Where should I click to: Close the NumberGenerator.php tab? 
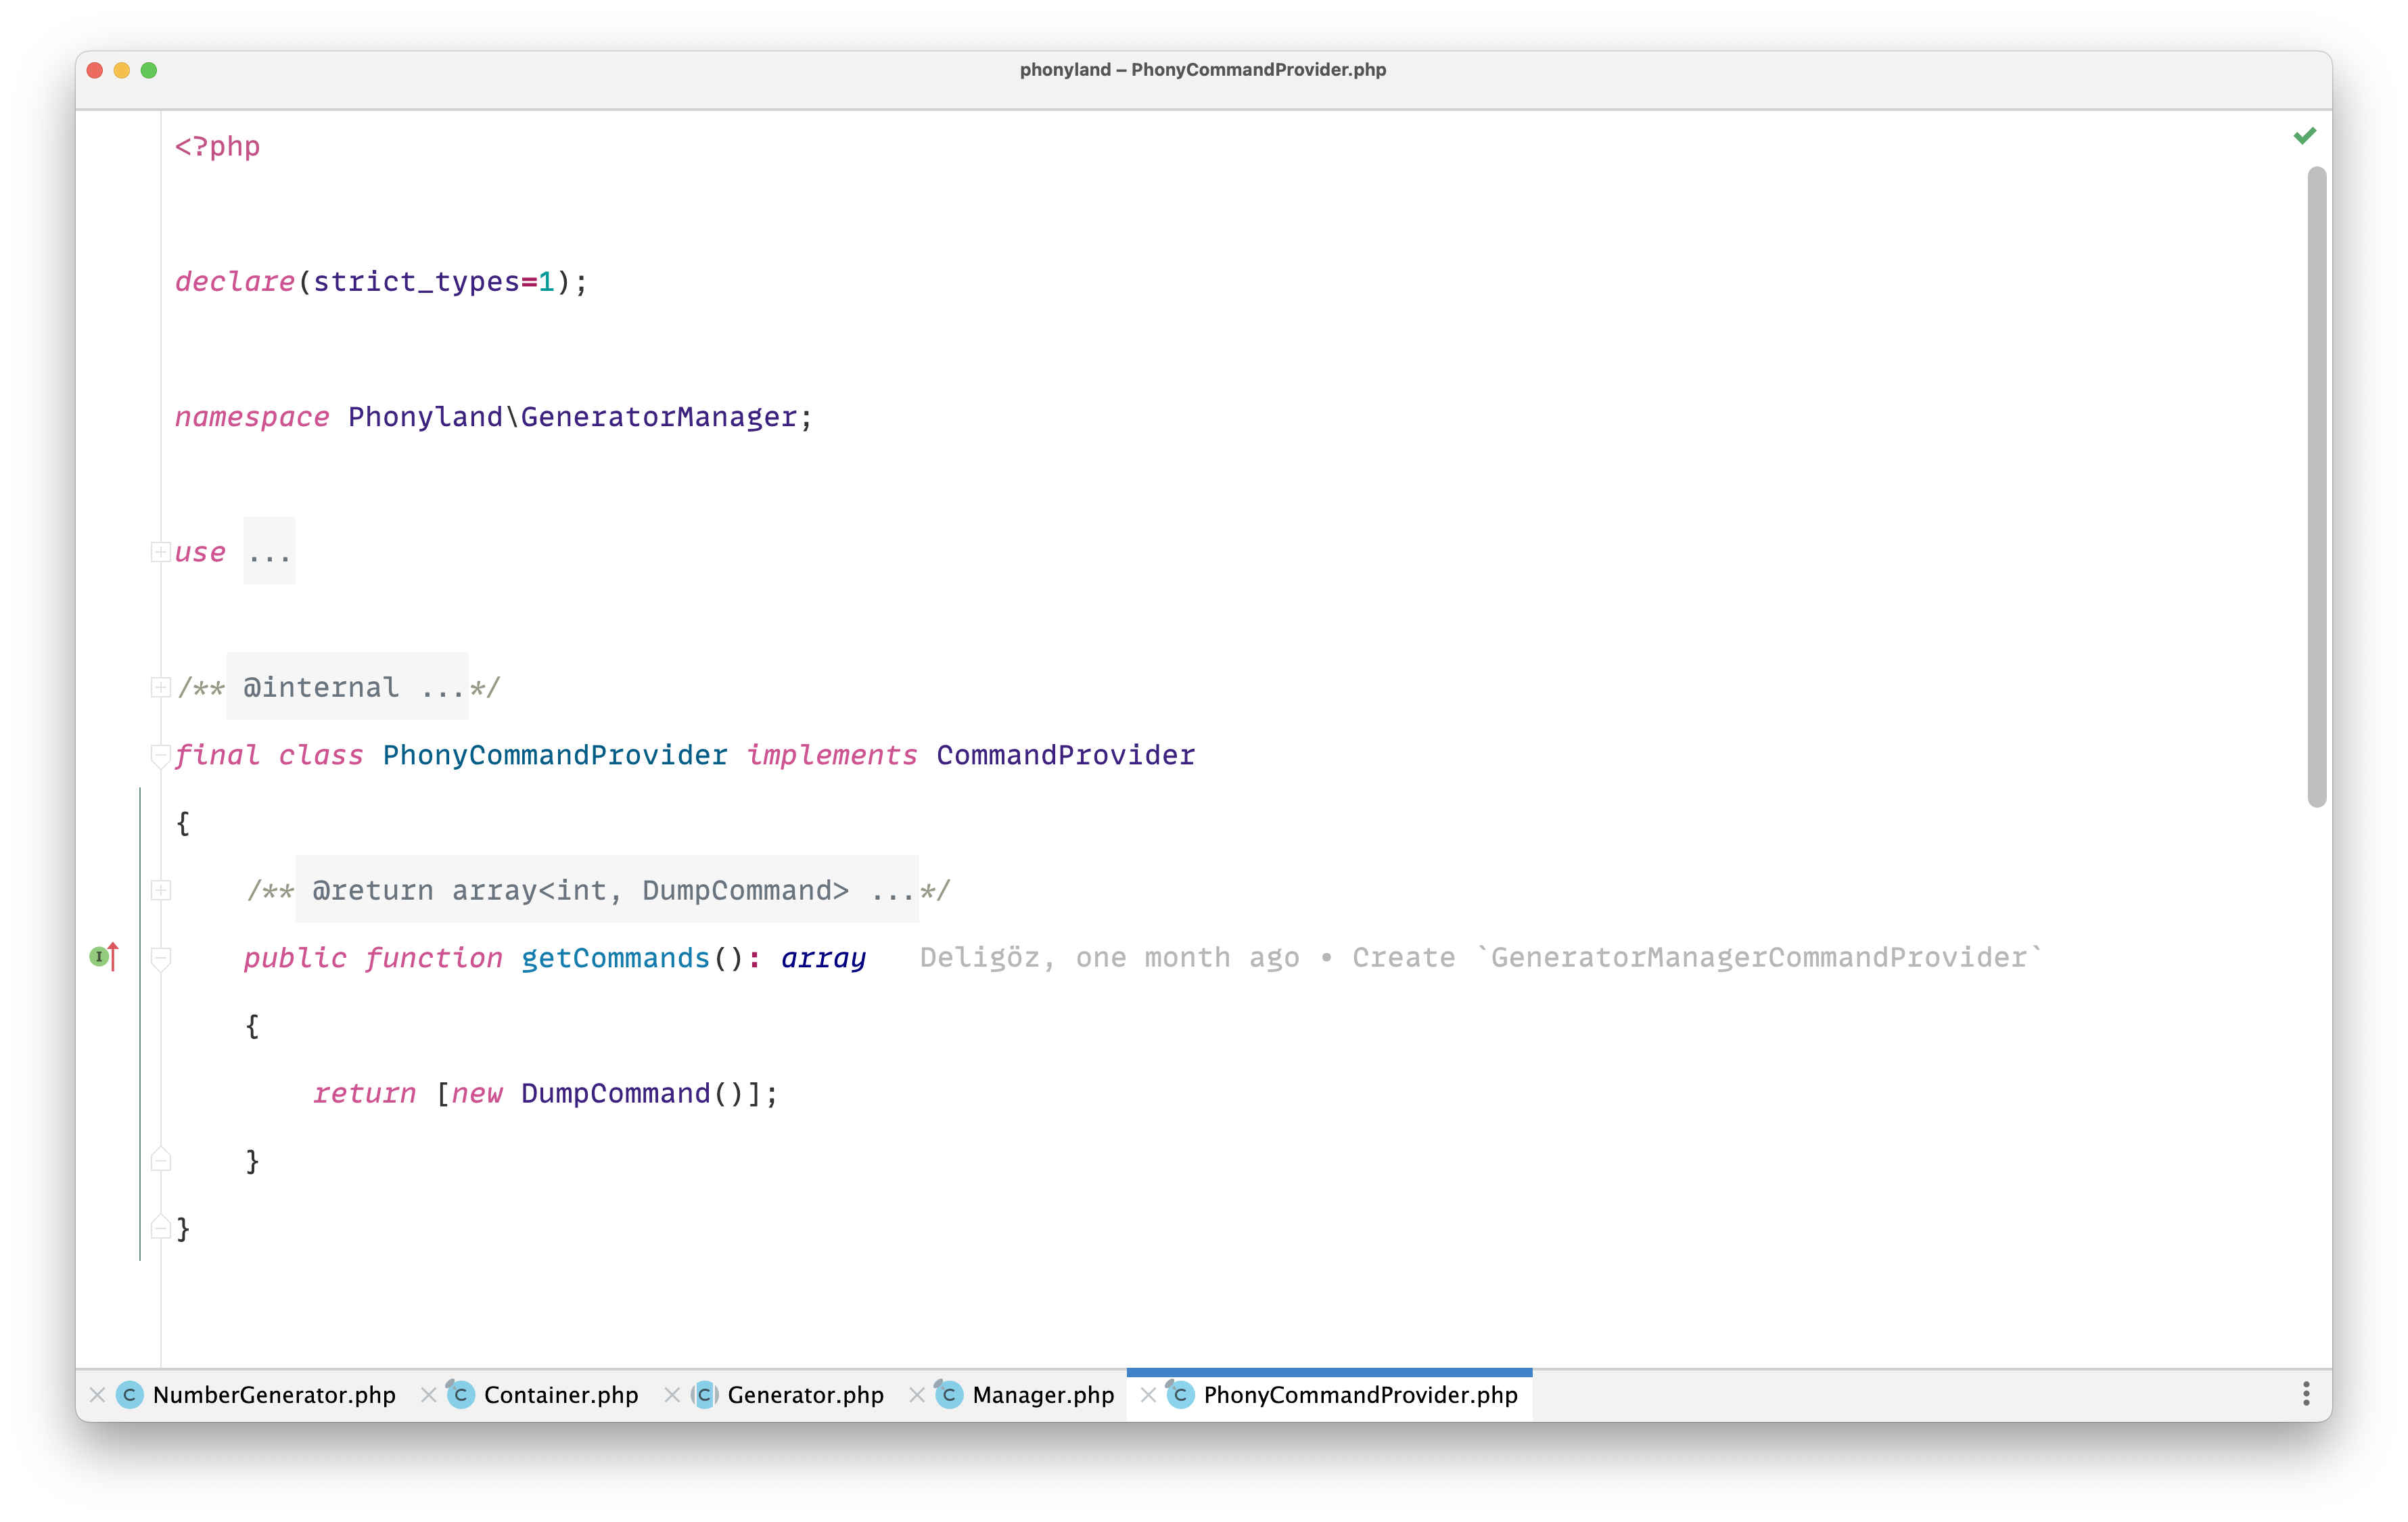(97, 1395)
